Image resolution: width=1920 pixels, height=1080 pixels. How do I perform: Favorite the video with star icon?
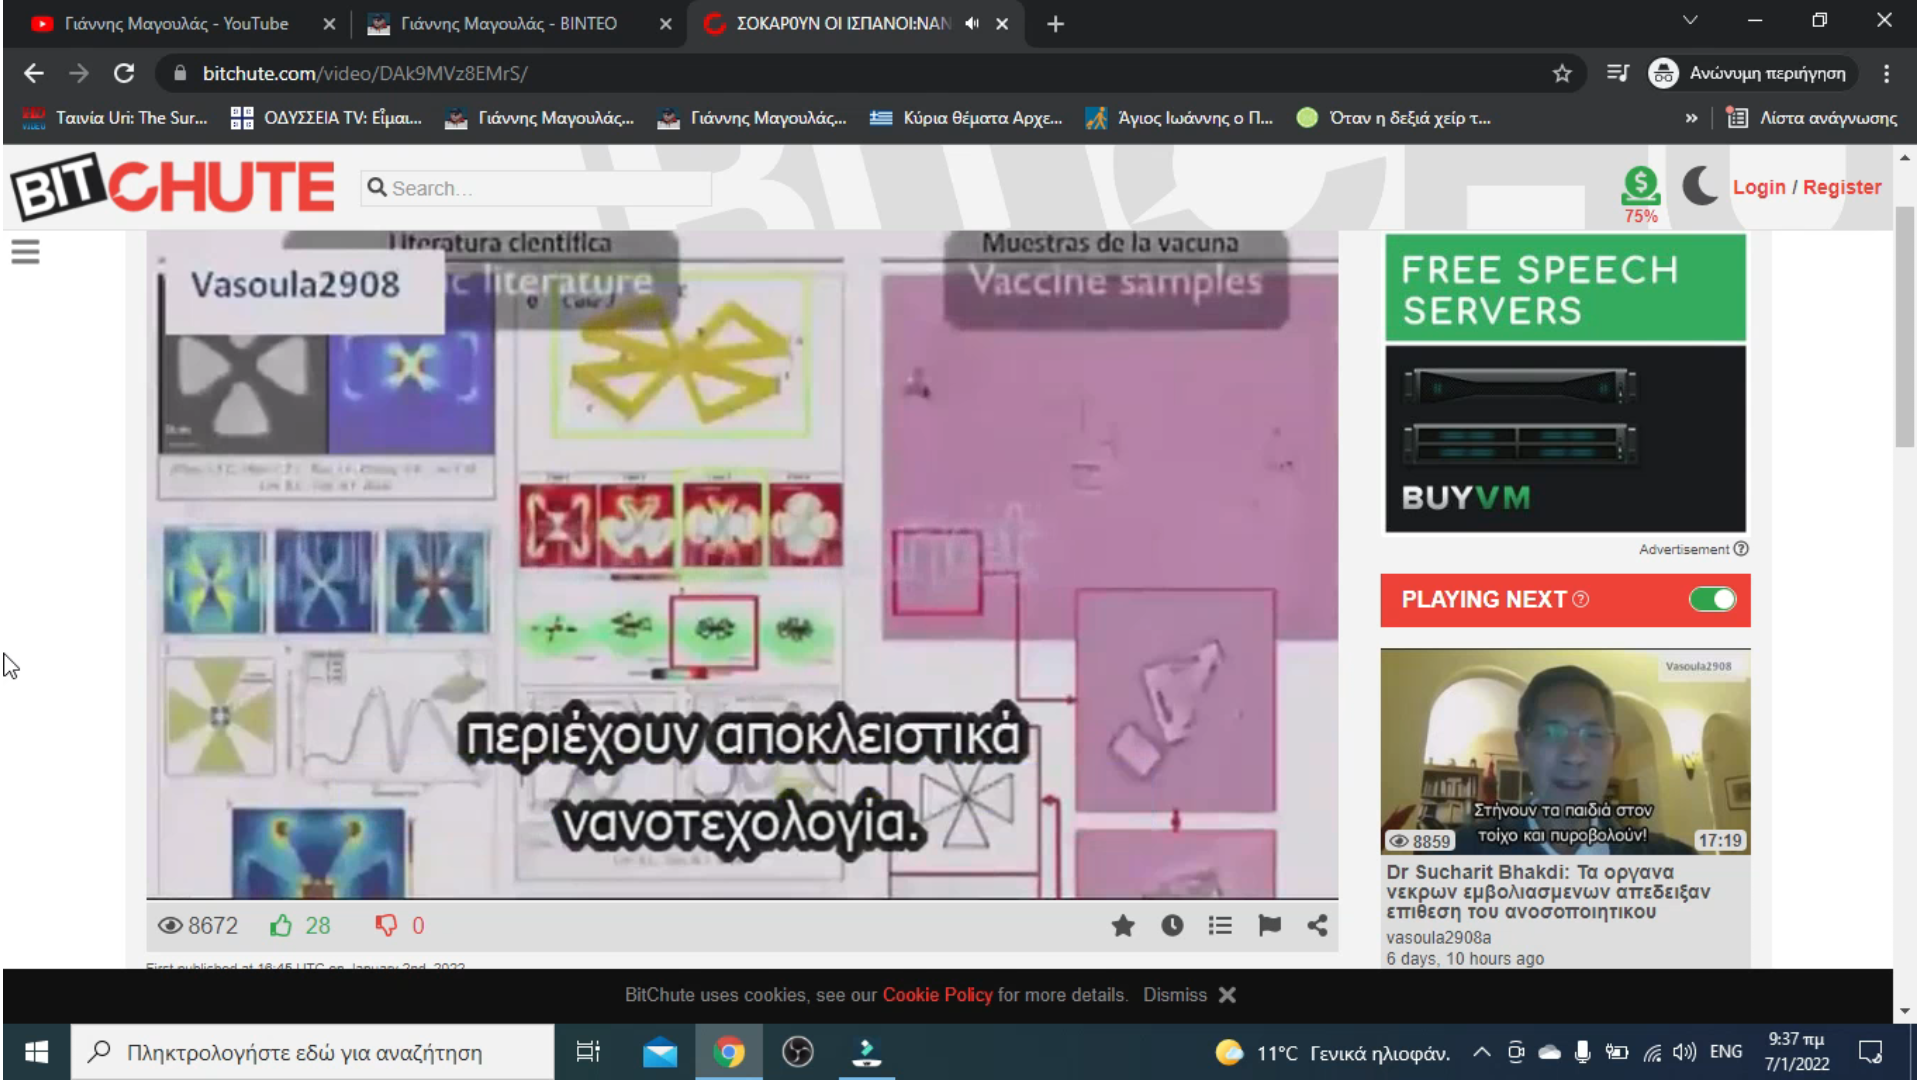[x=1123, y=926]
